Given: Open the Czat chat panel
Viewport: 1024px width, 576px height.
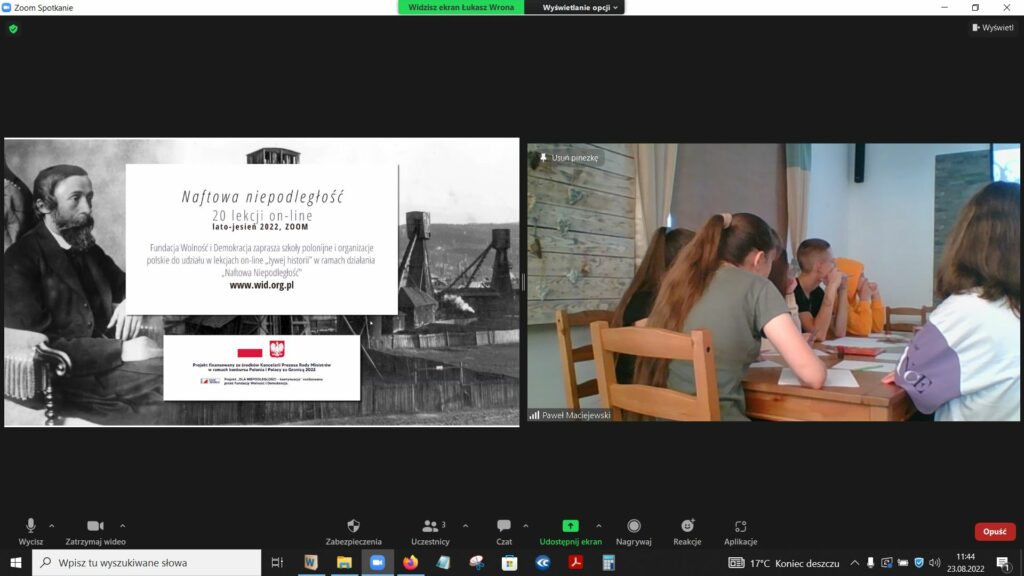Looking at the screenshot, I should (504, 527).
